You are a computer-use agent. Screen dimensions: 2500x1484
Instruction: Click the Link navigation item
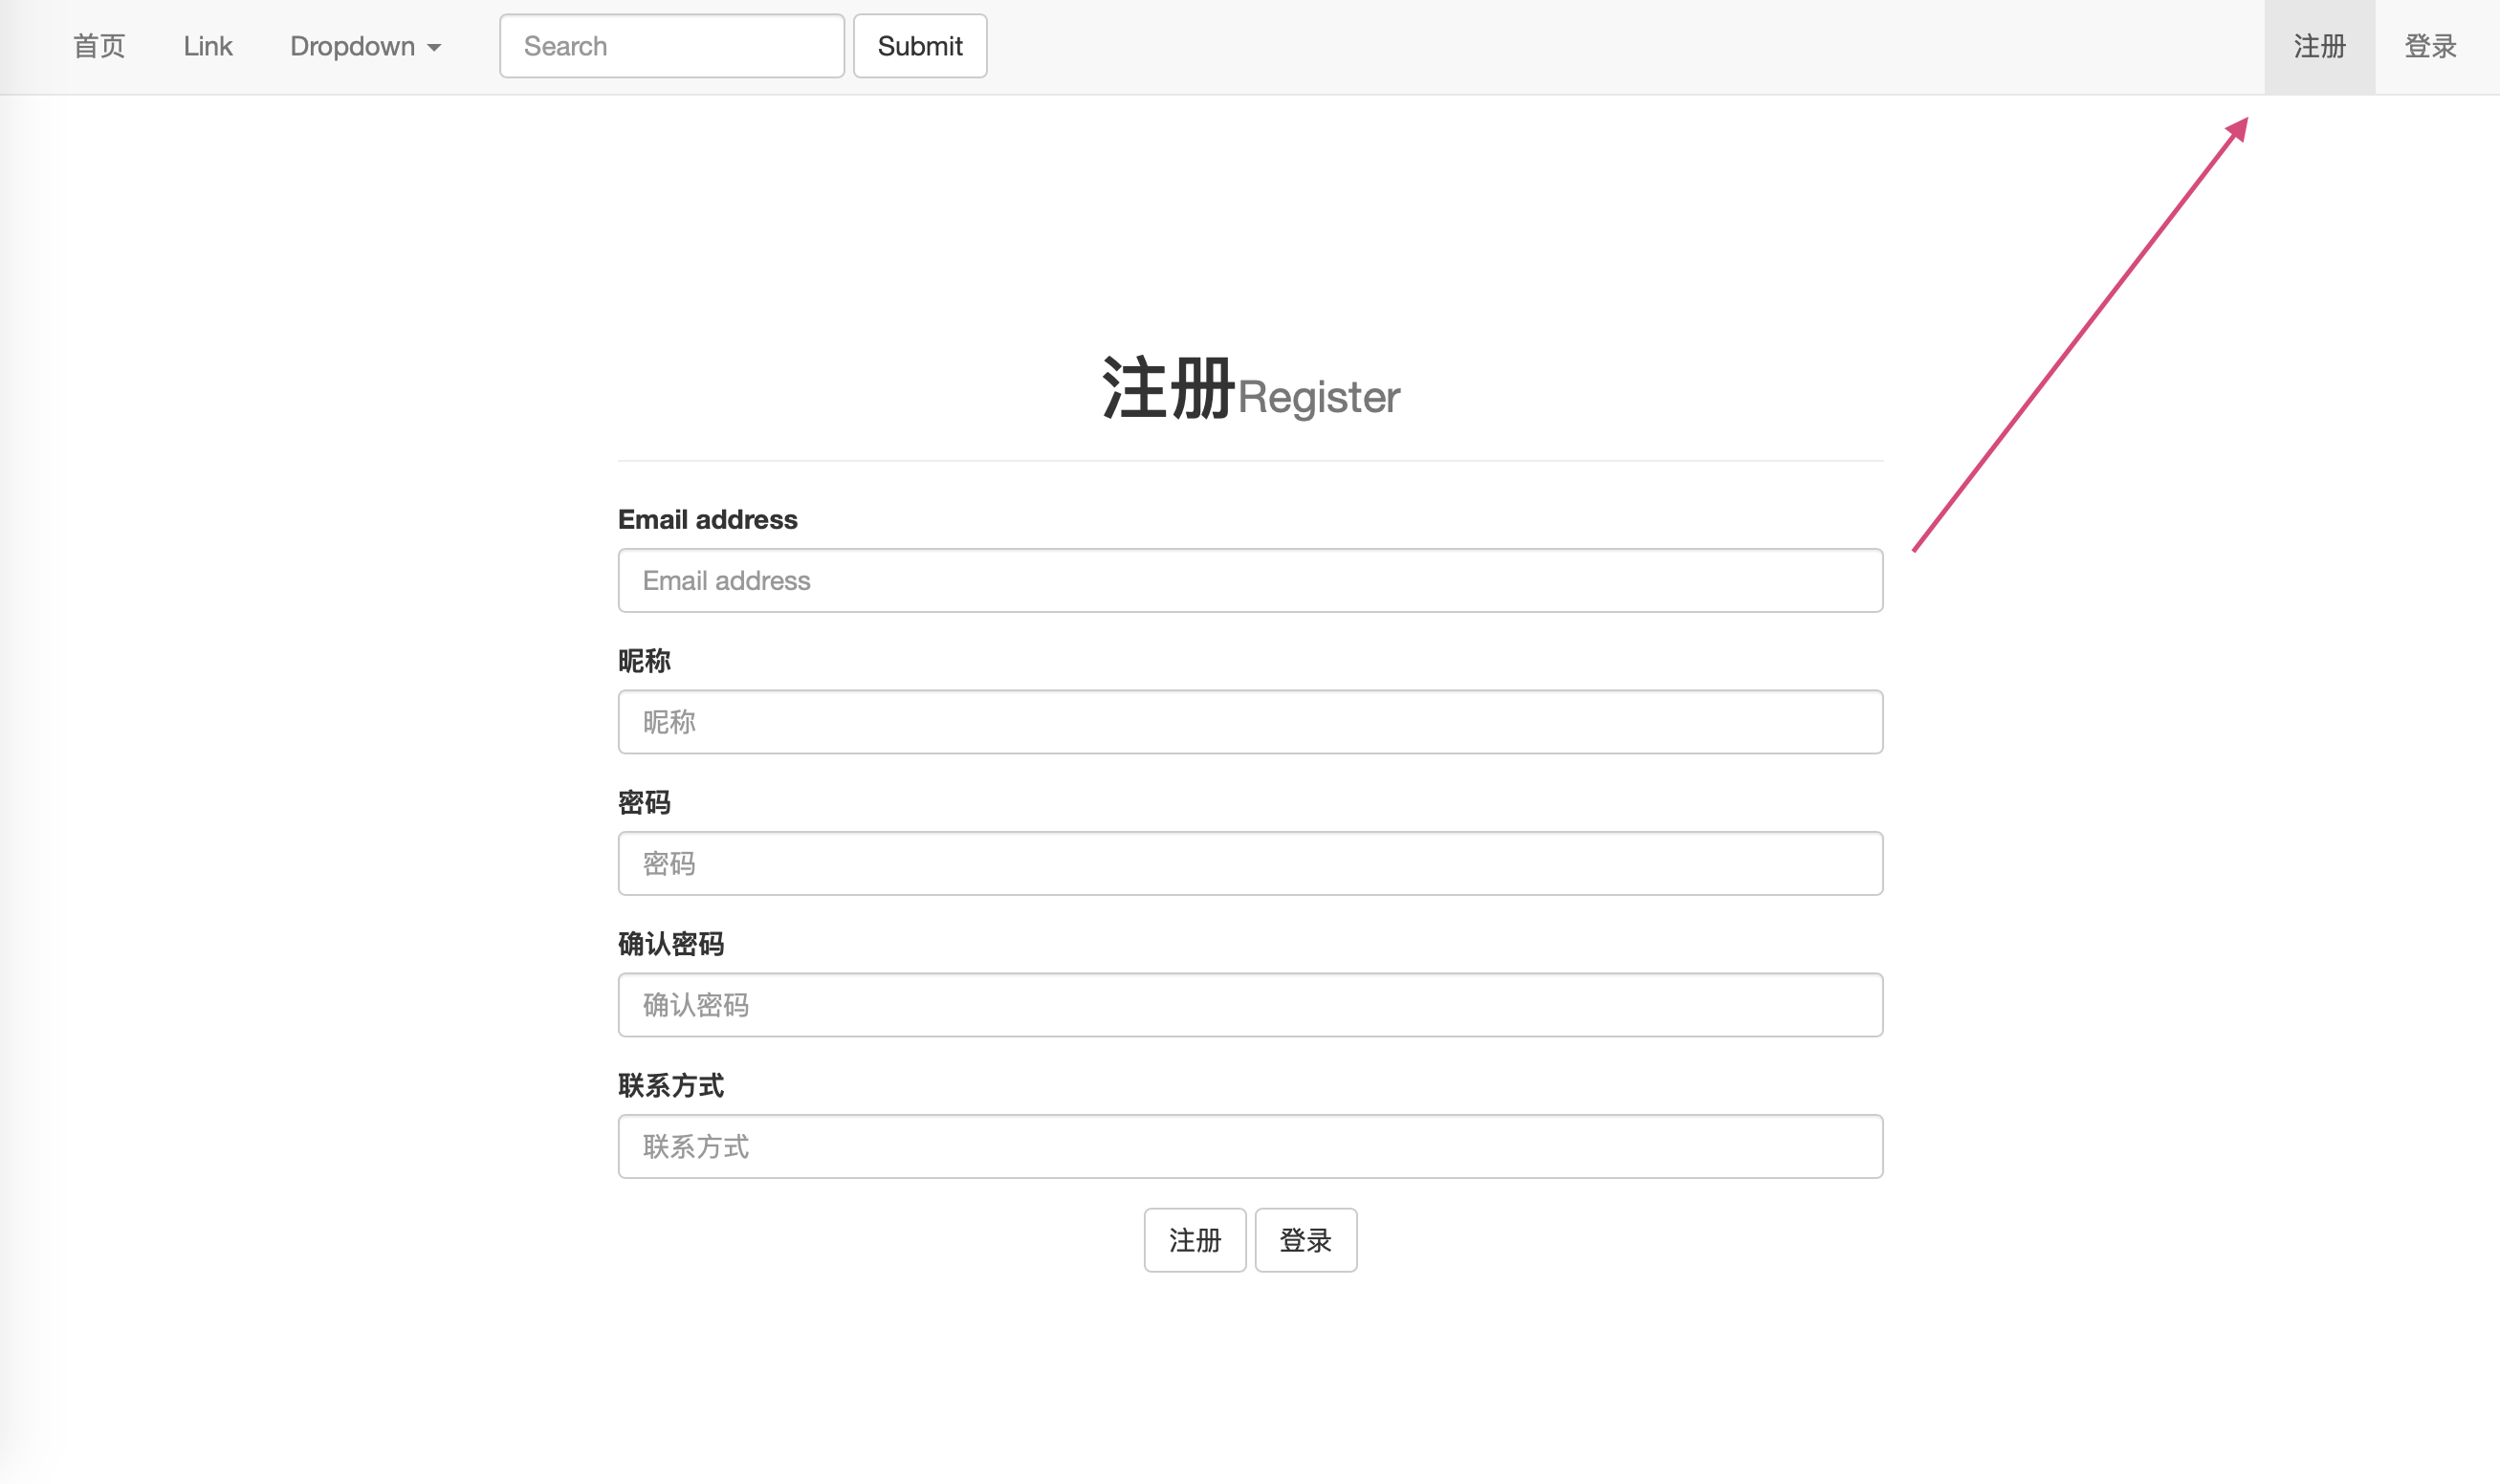(x=207, y=44)
